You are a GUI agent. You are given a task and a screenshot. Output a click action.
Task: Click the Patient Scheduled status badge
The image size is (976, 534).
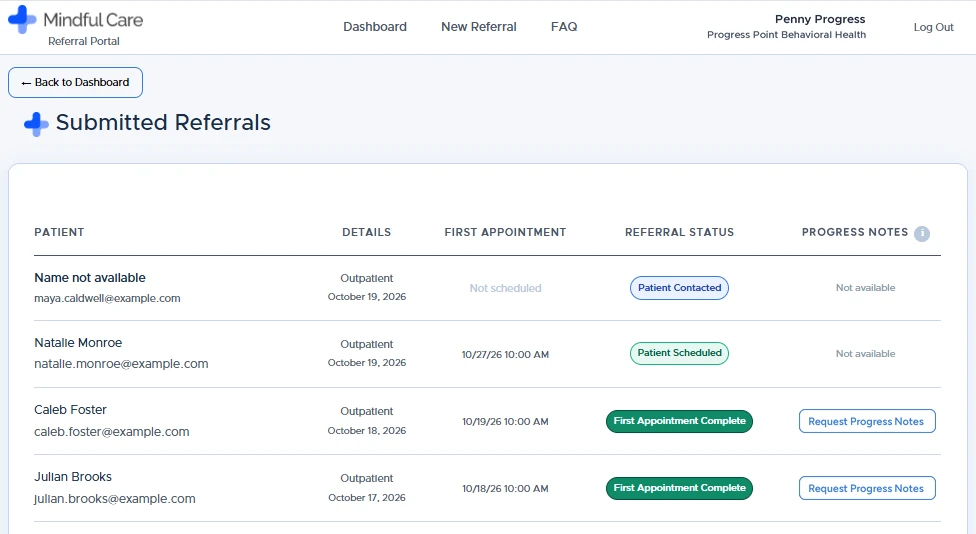coord(679,353)
